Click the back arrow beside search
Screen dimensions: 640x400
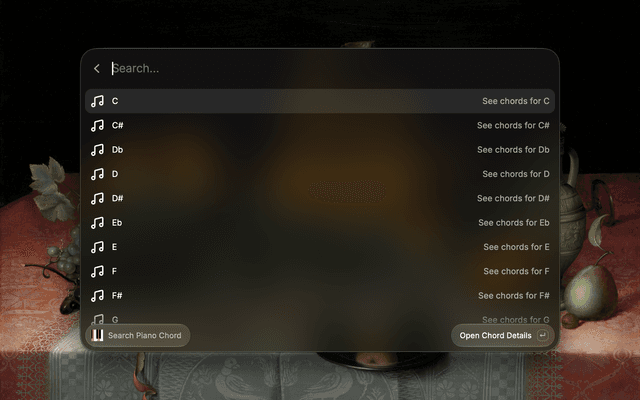coord(97,69)
